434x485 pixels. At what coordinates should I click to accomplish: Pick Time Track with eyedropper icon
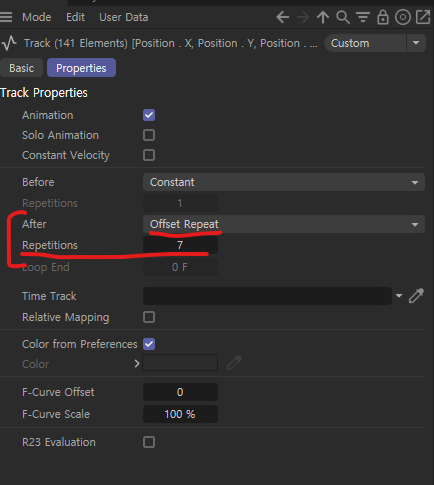tap(416, 296)
